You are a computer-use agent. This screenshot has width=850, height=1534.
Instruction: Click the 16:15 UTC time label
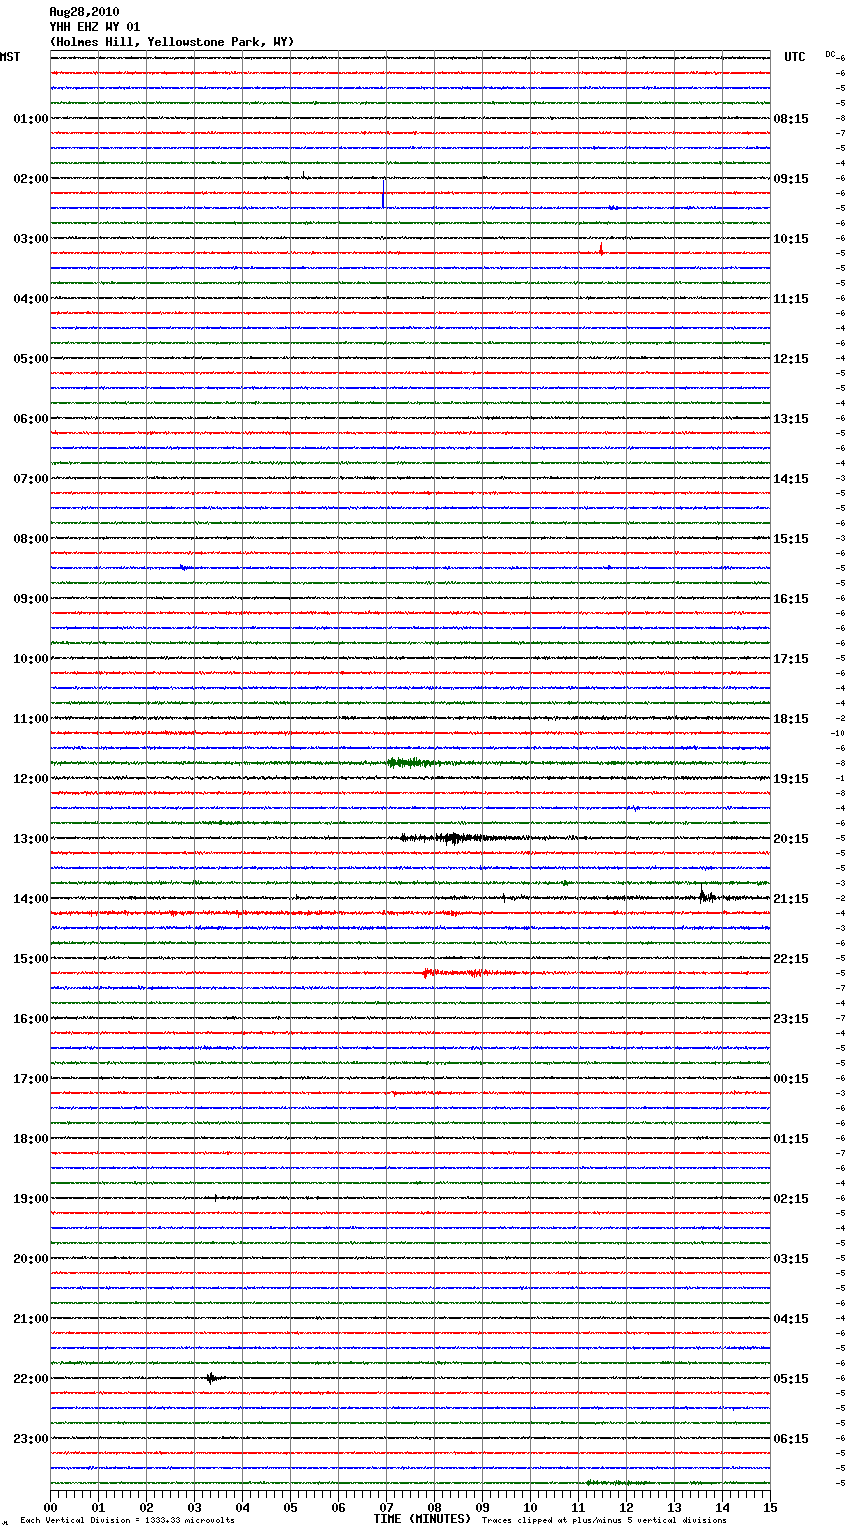click(x=791, y=599)
